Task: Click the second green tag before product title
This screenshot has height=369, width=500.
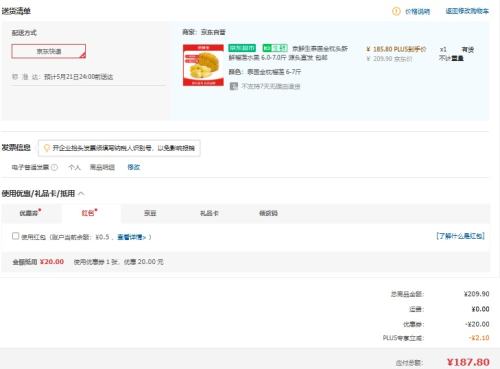Action: [275, 48]
